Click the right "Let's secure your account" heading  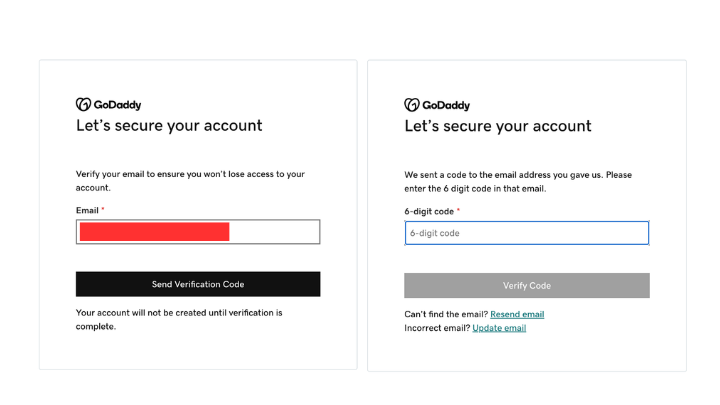tap(498, 126)
